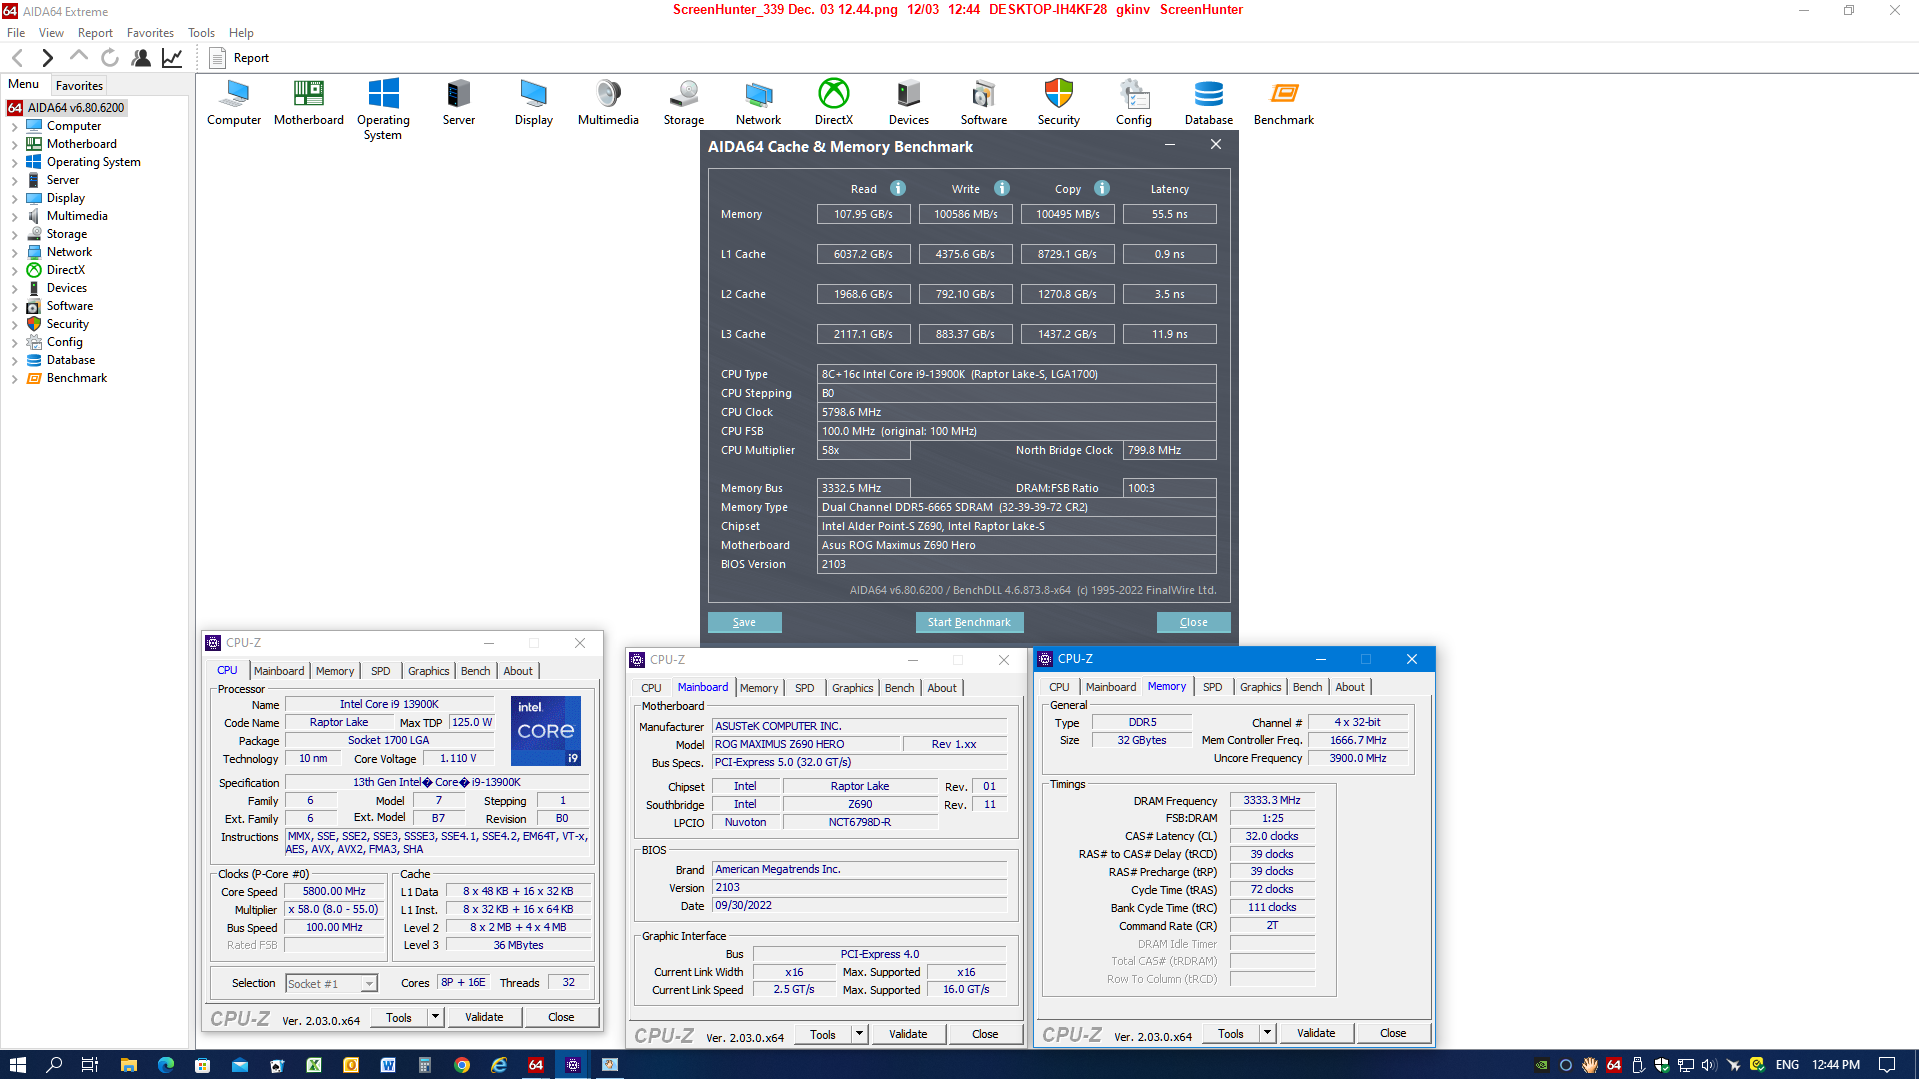This screenshot has width=1919, height=1079.
Task: Click the Copy info icon in benchmark
Action: [1102, 188]
